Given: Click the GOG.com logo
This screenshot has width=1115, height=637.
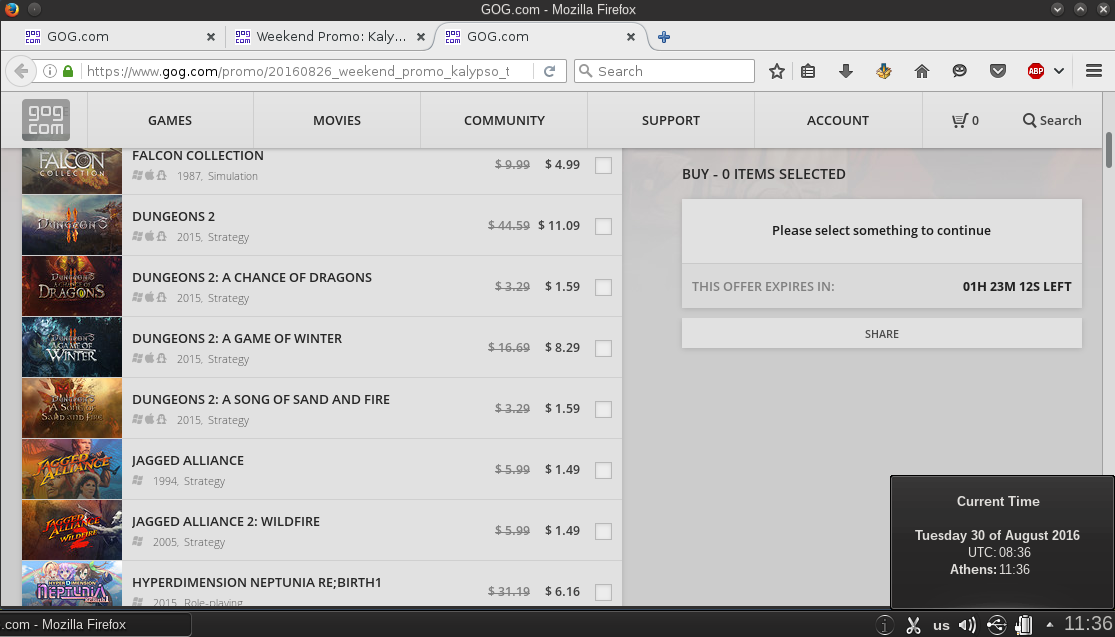Looking at the screenshot, I should click(46, 119).
